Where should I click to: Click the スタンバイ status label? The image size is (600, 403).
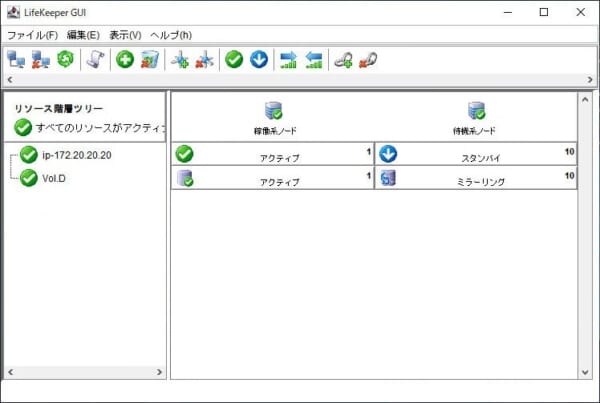pyautogui.click(x=481, y=158)
